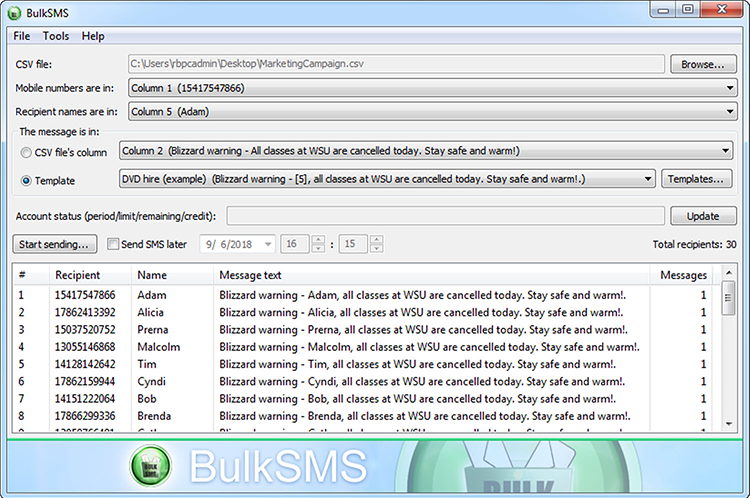Open the DVD hire template dropdown
The width and height of the screenshot is (750, 498).
(x=648, y=179)
